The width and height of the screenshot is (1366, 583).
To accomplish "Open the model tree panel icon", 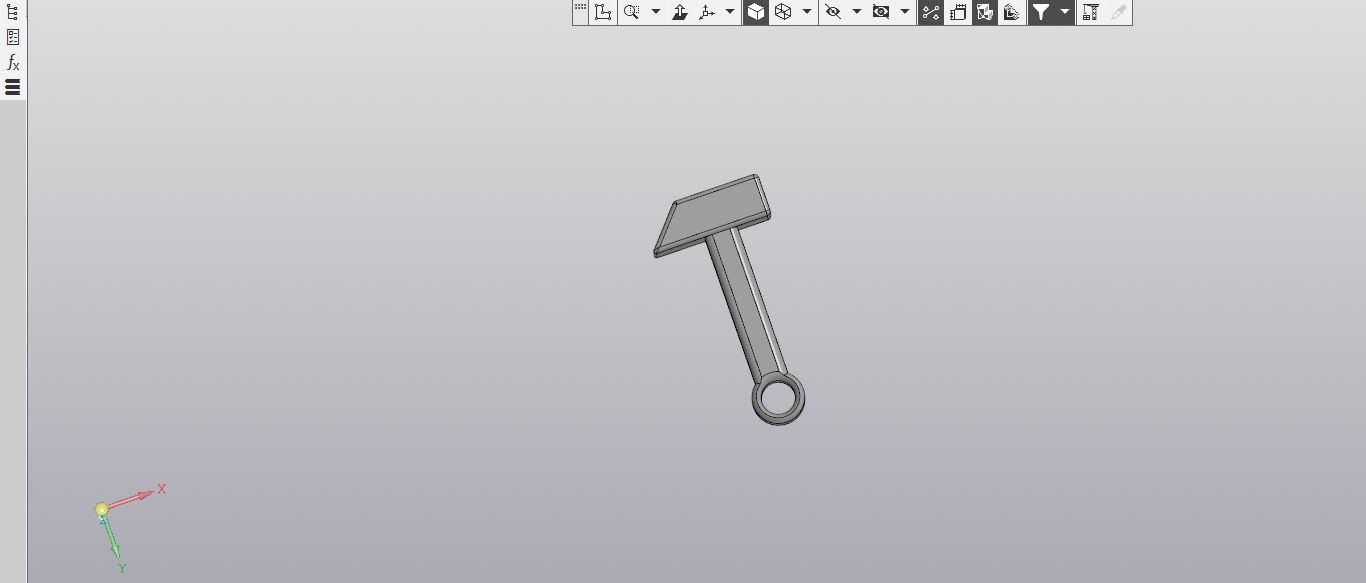I will click(x=13, y=12).
